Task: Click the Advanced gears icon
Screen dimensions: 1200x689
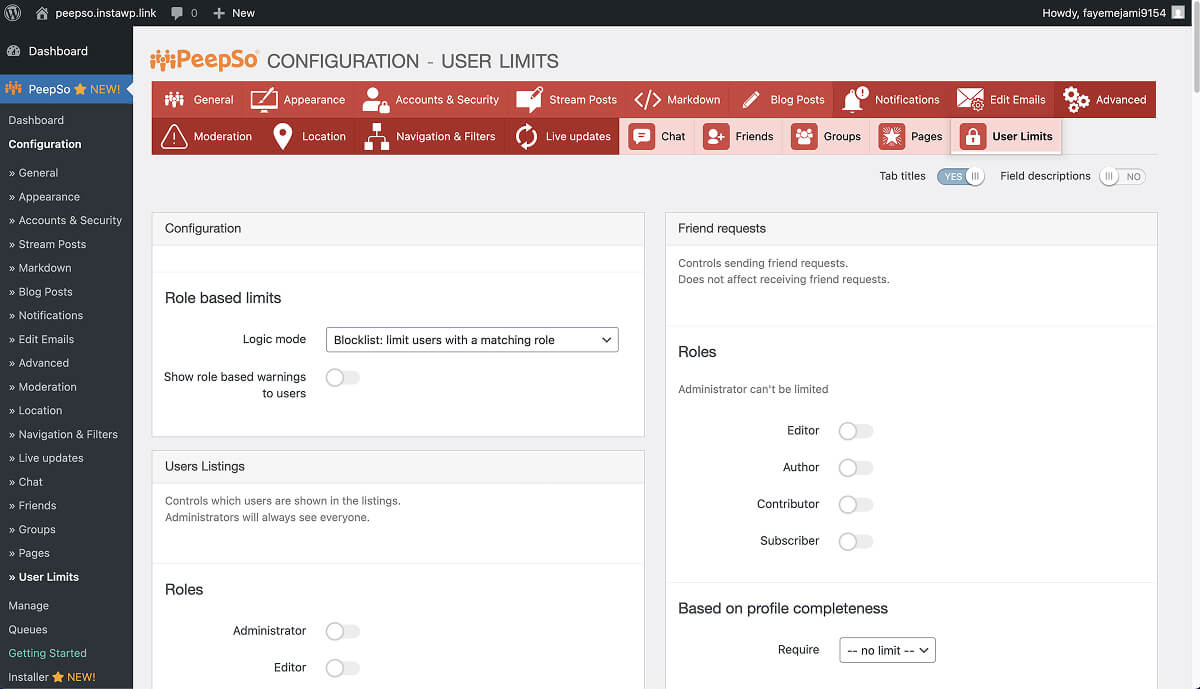Action: tap(1076, 99)
